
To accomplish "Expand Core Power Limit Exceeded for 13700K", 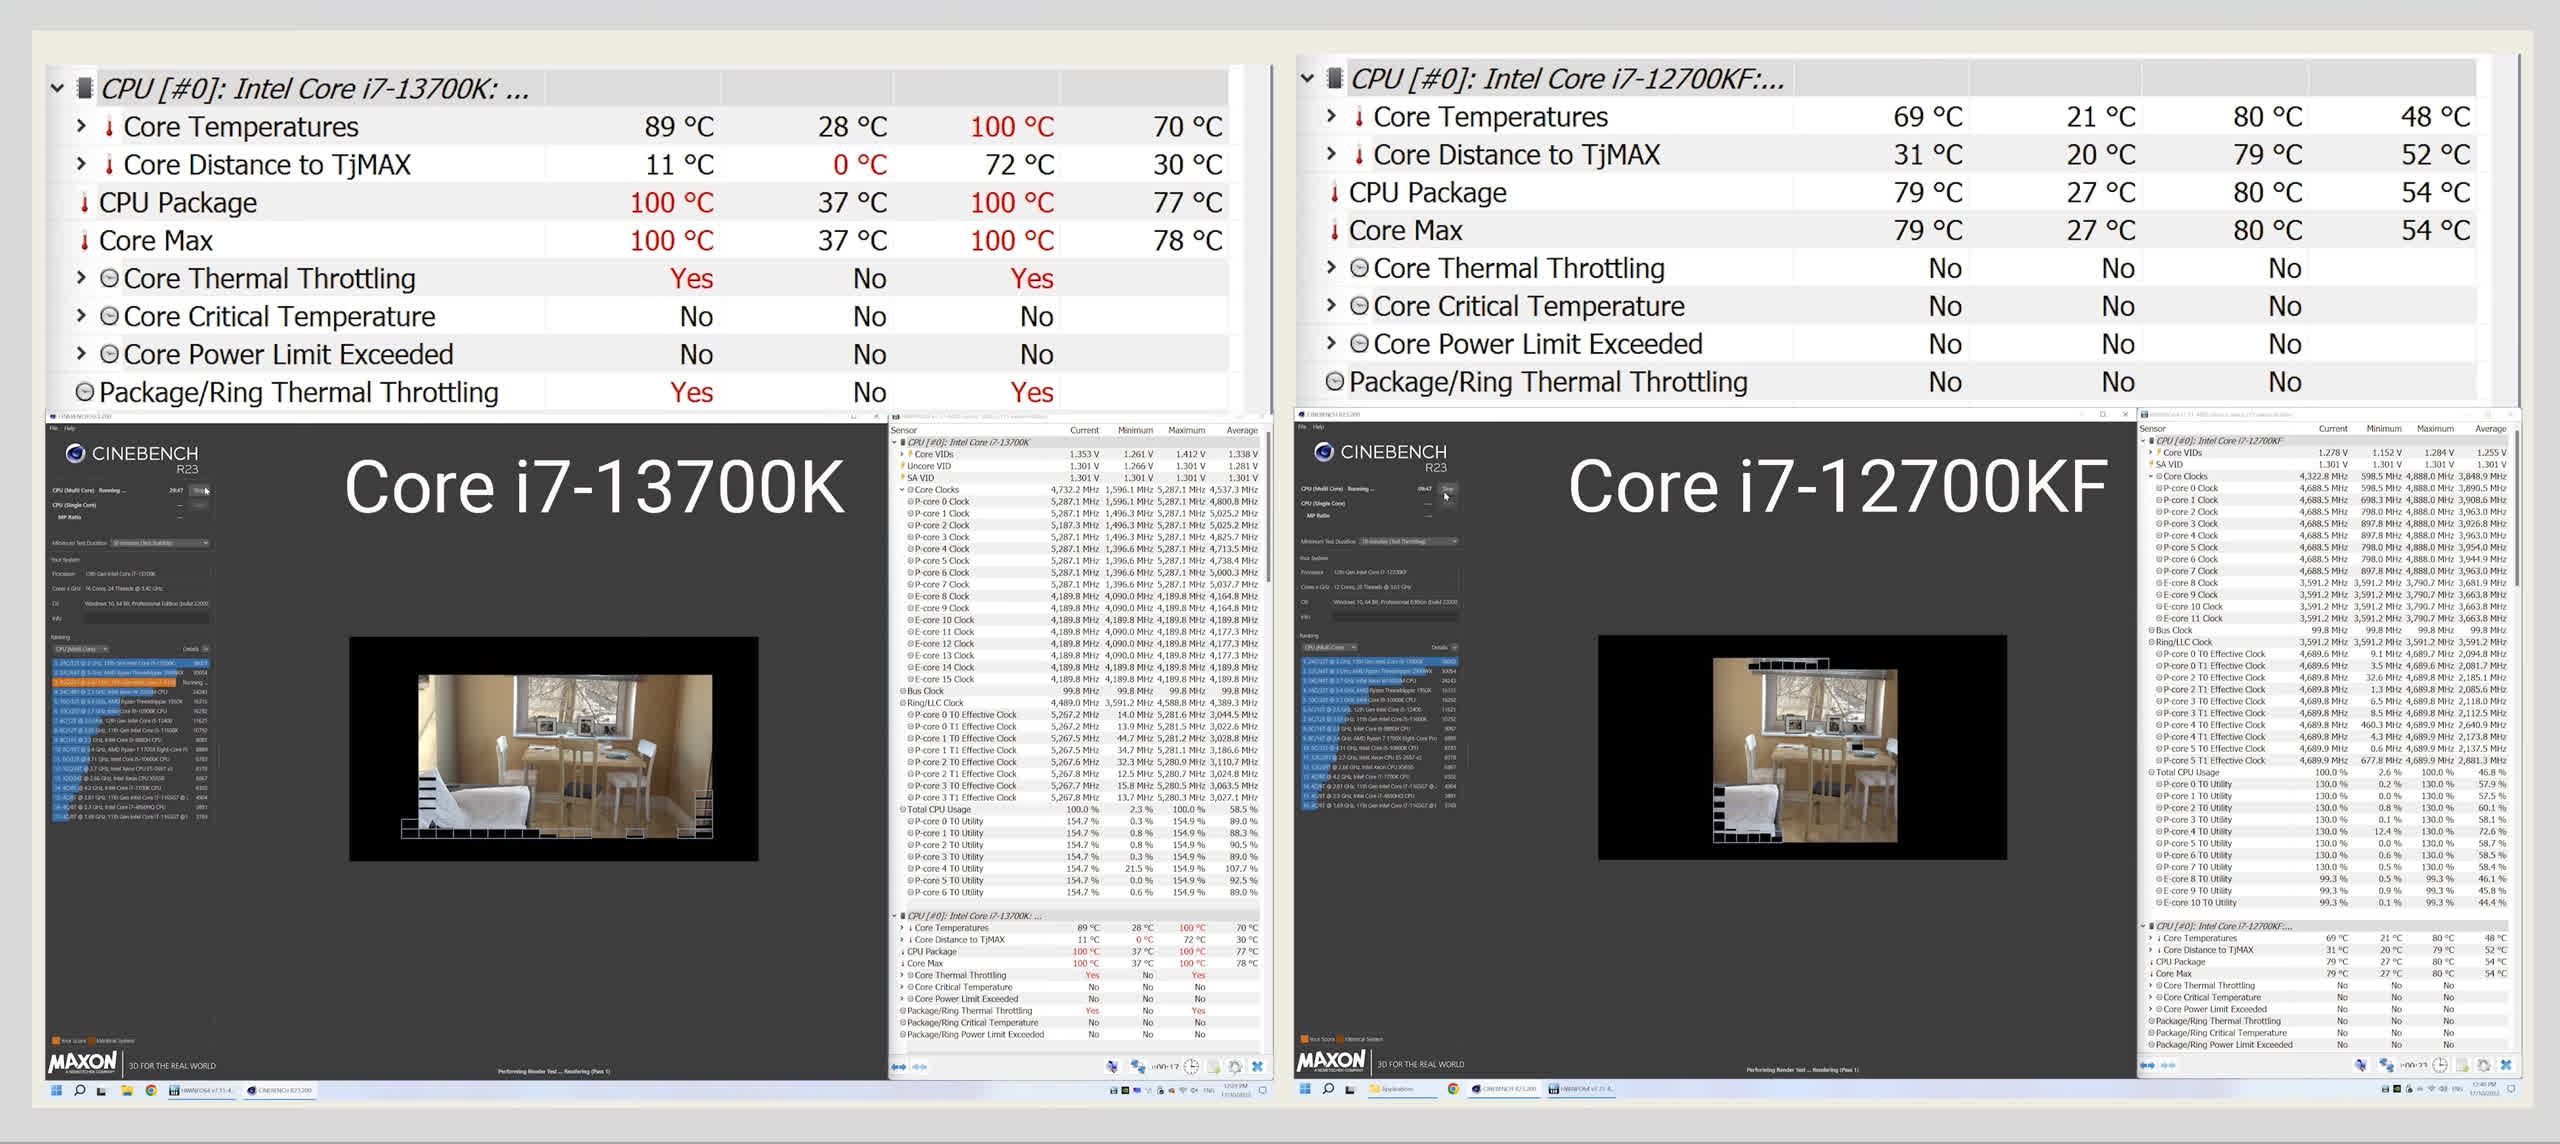I will [81, 354].
